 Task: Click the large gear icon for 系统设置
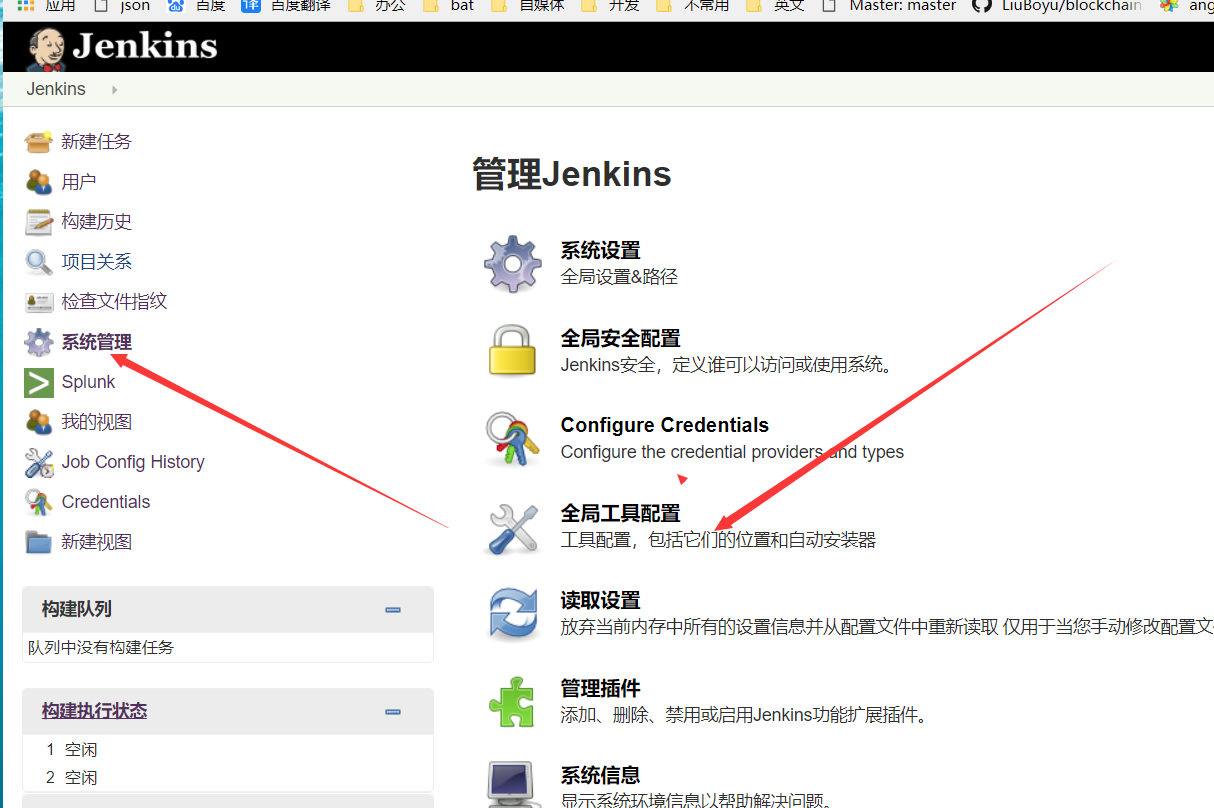(x=512, y=264)
